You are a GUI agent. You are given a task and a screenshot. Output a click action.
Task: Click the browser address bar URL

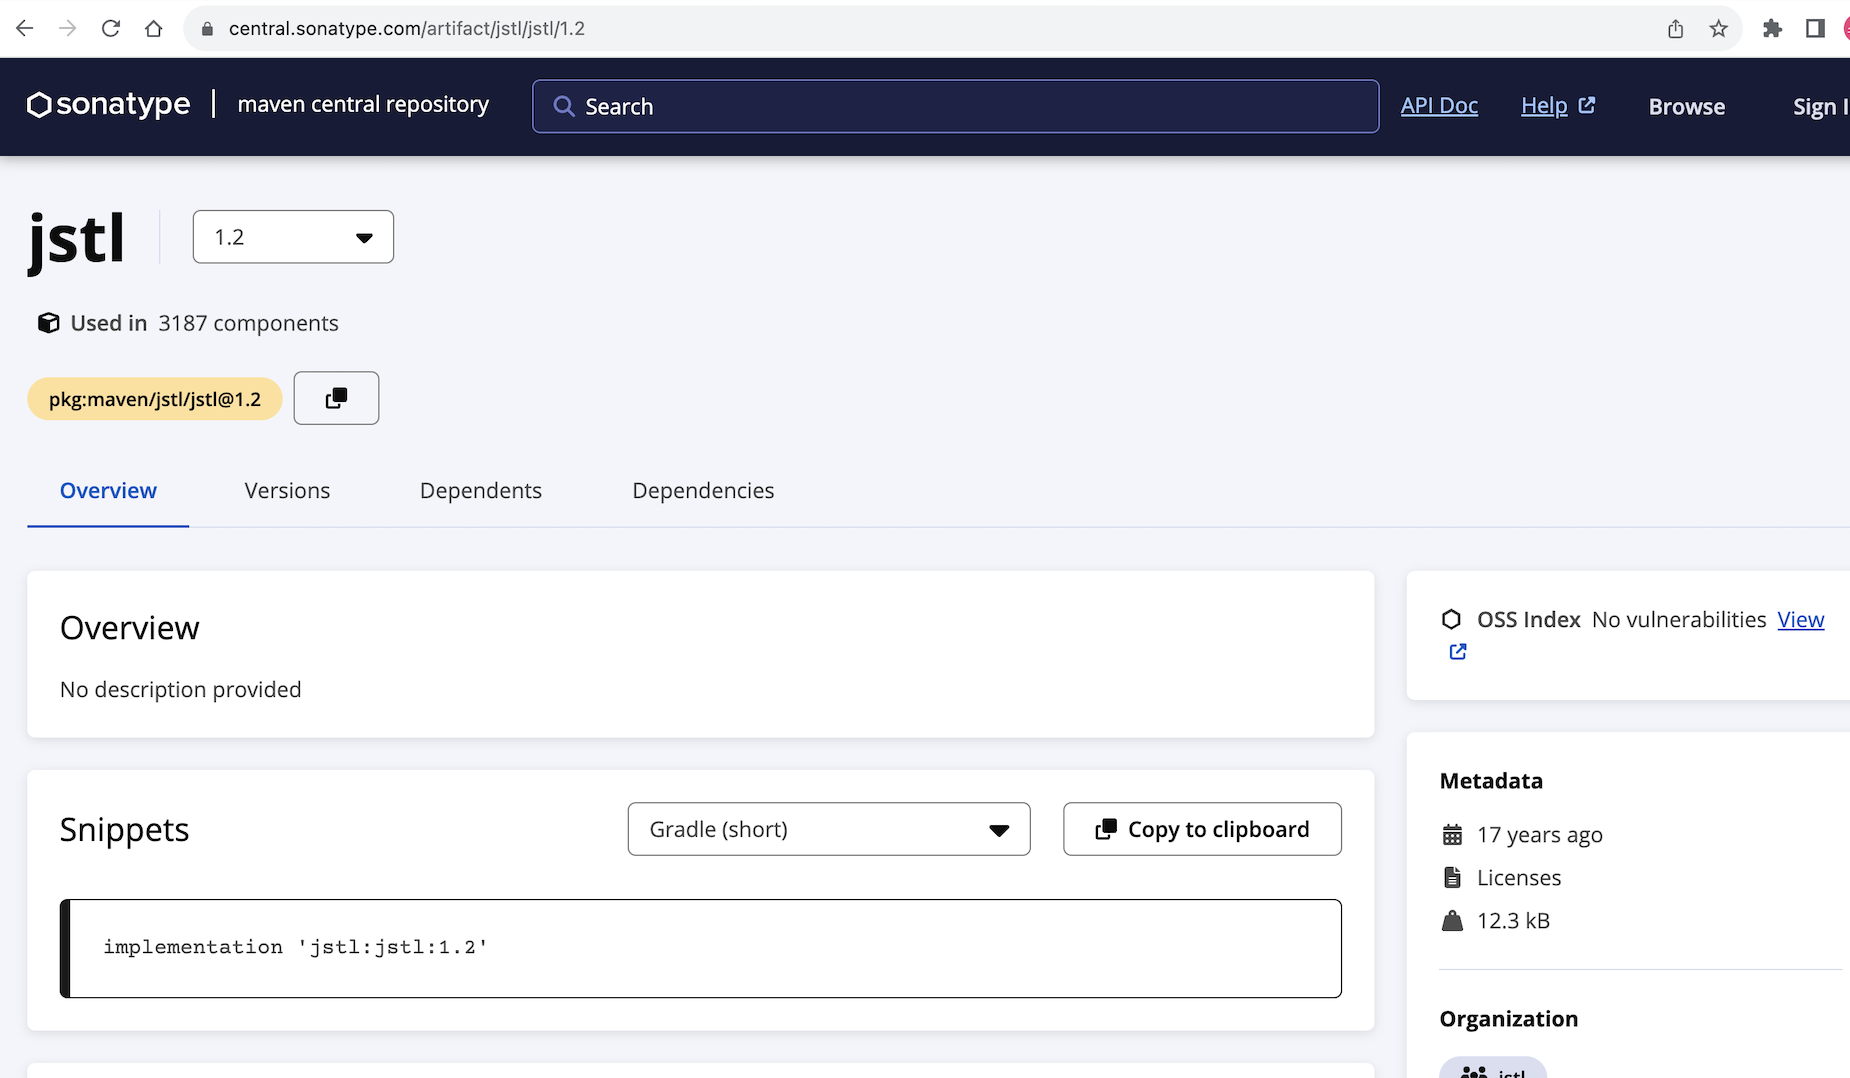(407, 29)
